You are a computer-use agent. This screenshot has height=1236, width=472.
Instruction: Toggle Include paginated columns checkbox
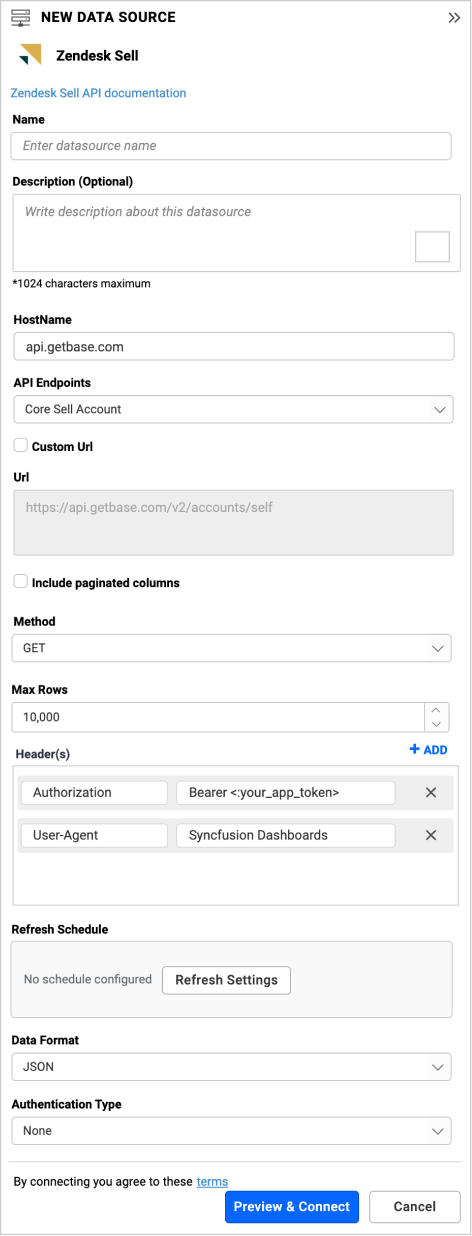click(x=20, y=581)
